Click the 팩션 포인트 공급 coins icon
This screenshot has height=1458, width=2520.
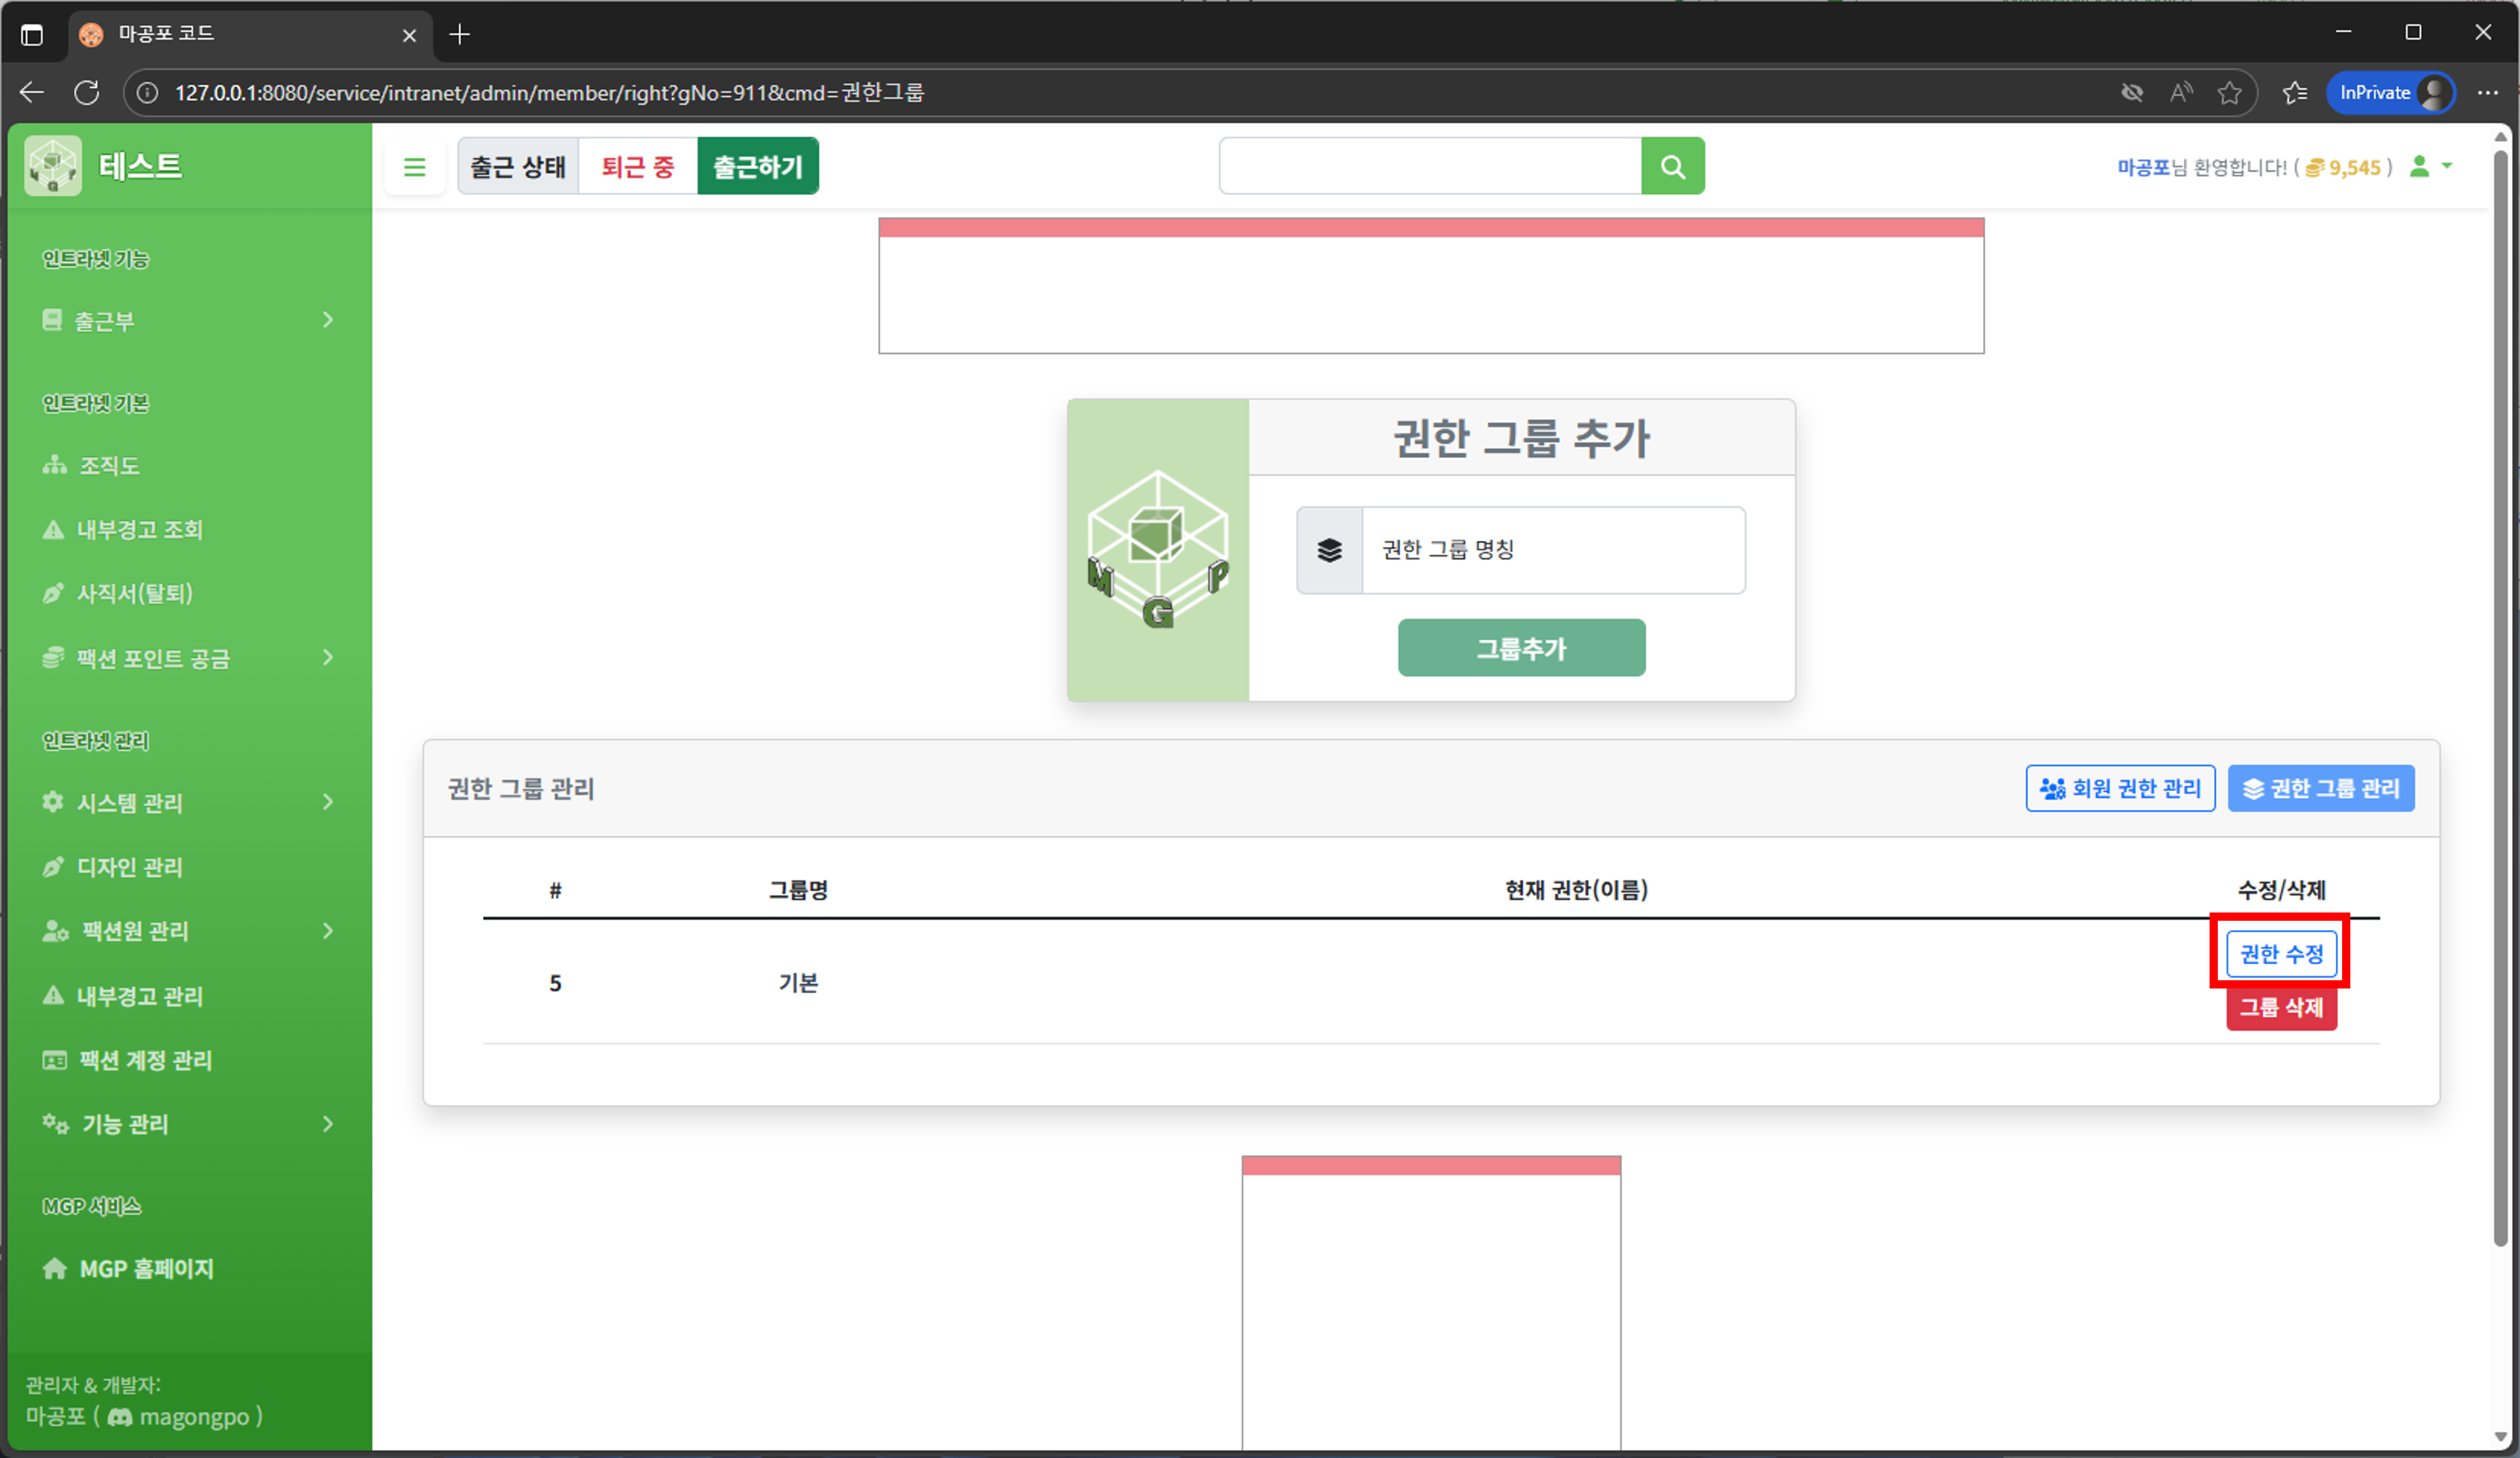pos(53,658)
